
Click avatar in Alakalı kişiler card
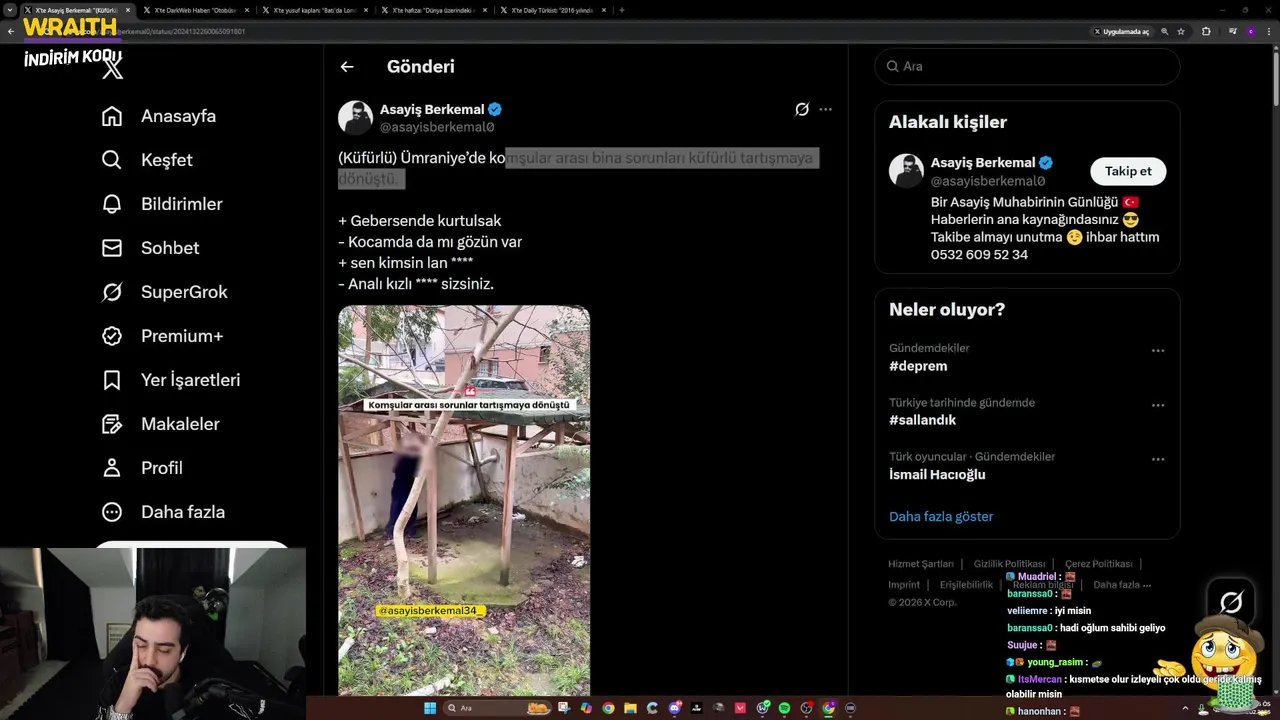[x=906, y=171]
